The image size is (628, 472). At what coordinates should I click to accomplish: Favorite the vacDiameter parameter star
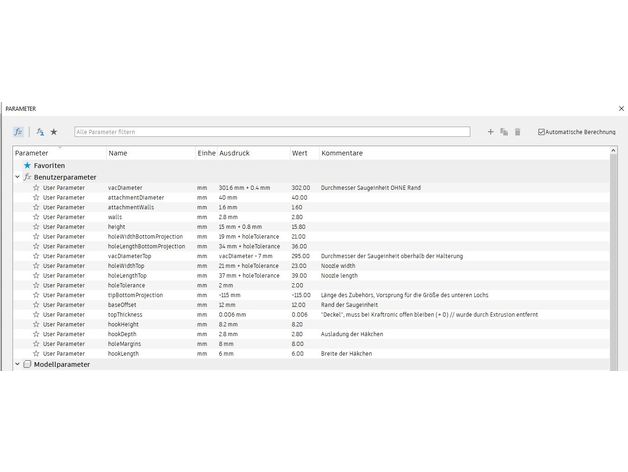coord(36,187)
